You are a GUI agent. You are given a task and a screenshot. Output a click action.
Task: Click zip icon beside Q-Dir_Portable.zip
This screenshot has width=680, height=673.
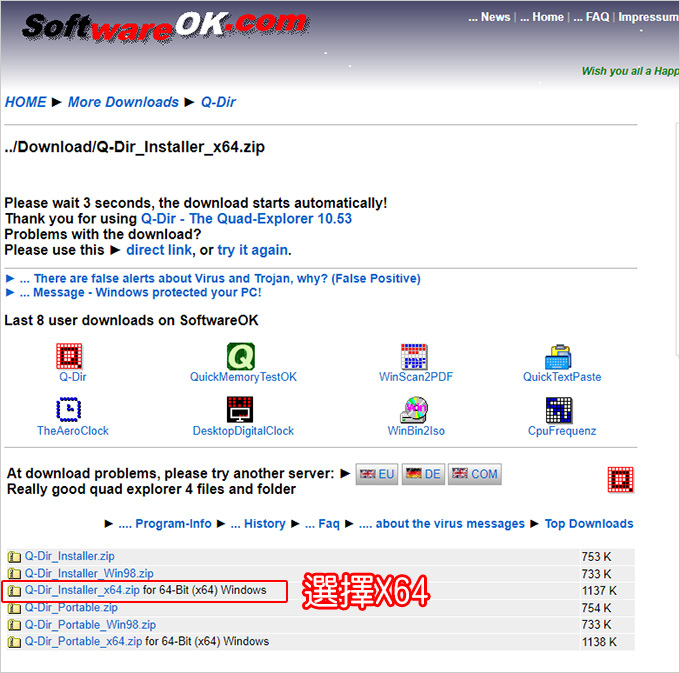coord(14,608)
